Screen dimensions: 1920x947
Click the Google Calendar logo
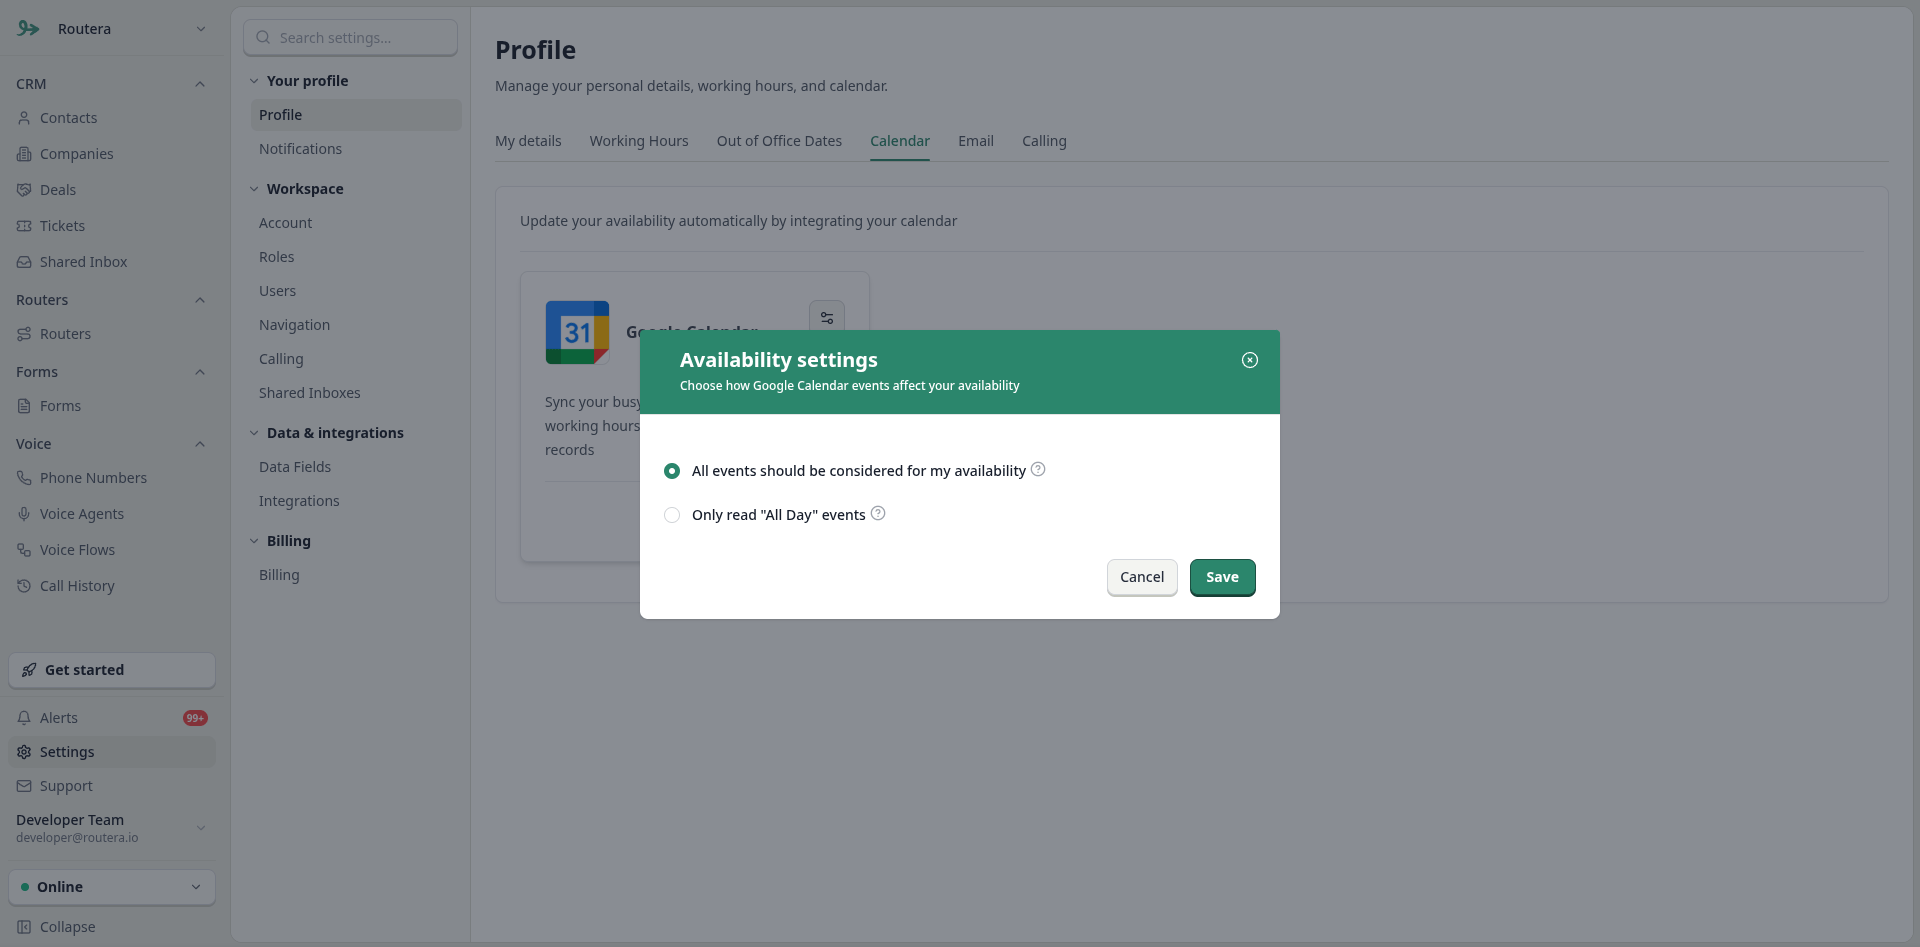click(x=577, y=332)
